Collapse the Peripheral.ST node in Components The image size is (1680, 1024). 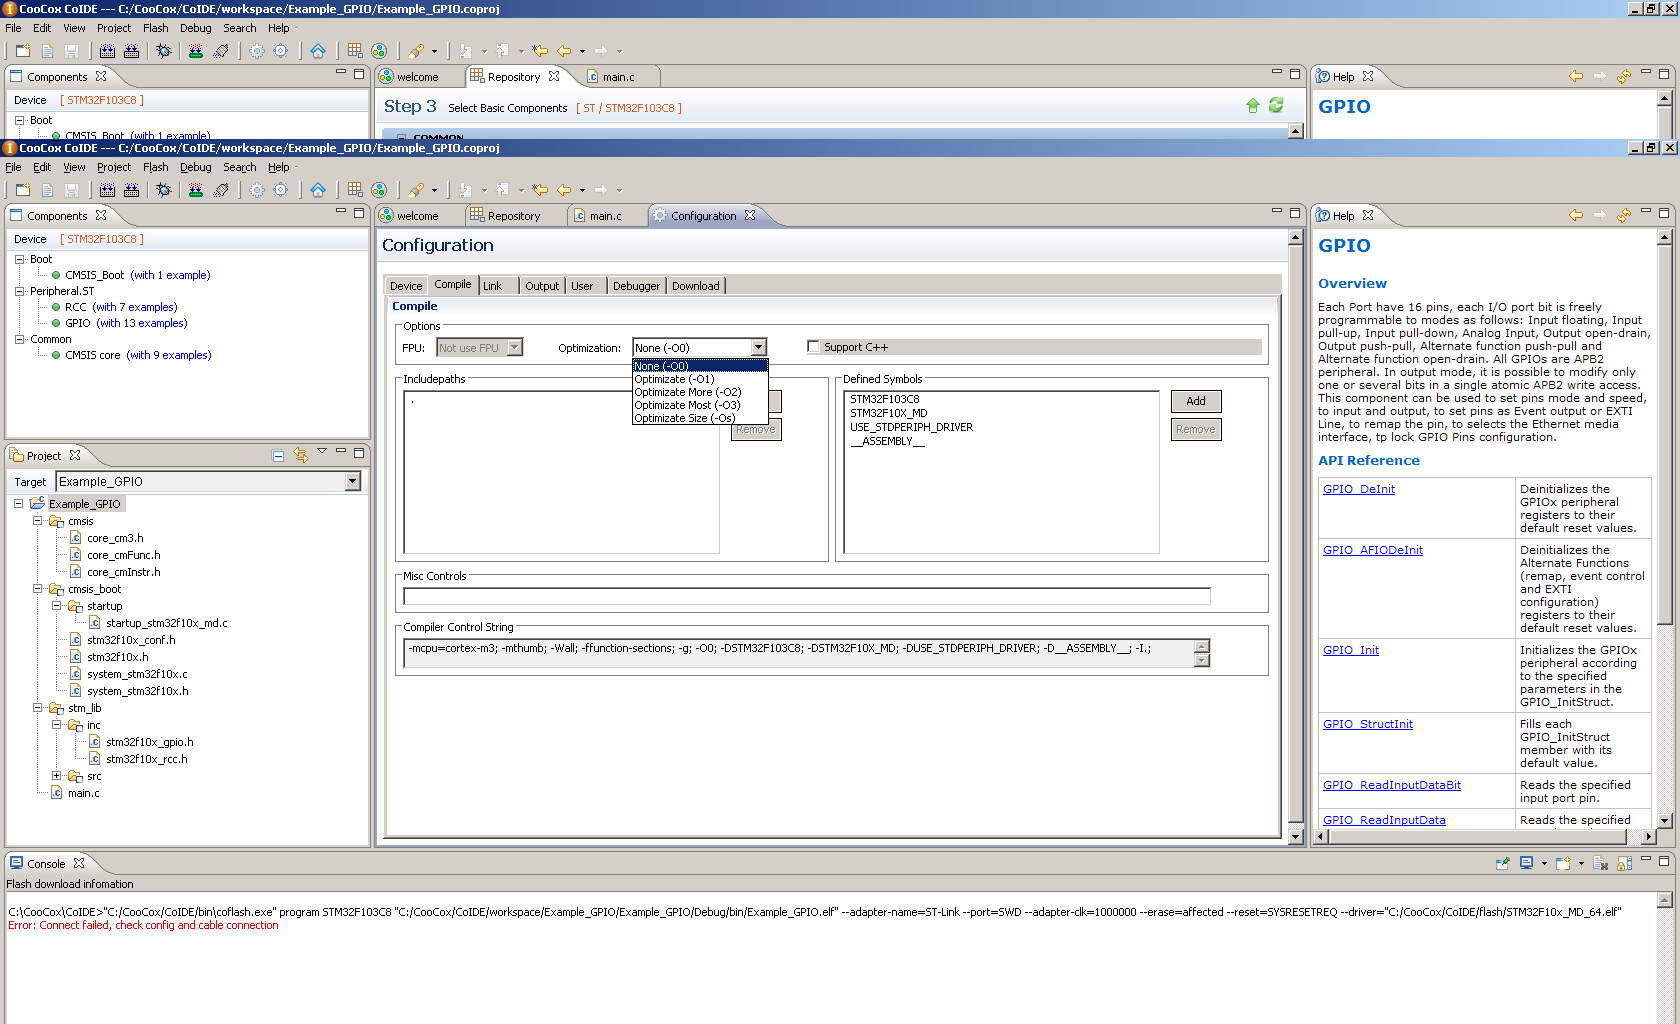(19, 291)
